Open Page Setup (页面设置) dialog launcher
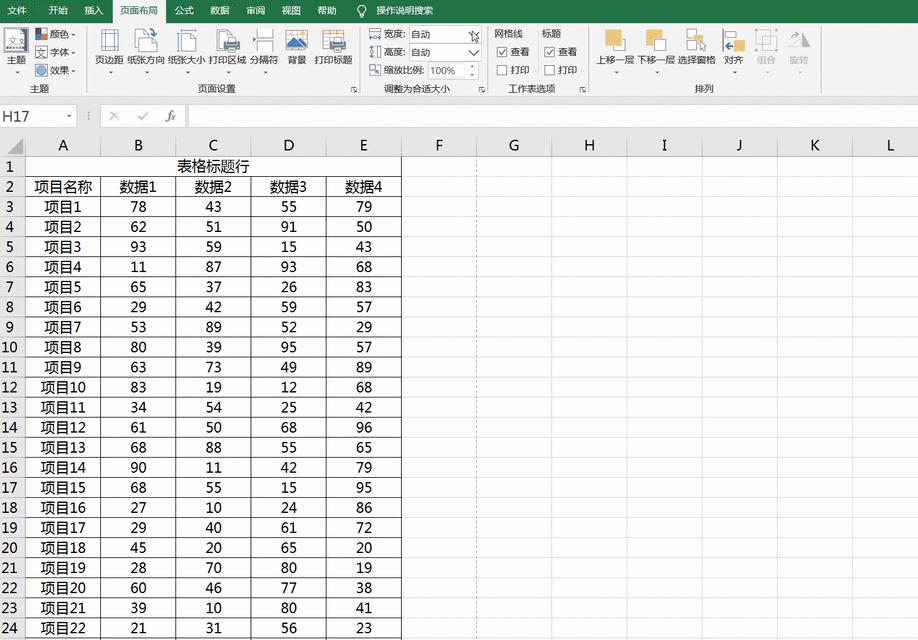The width and height of the screenshot is (918, 640). (x=354, y=90)
